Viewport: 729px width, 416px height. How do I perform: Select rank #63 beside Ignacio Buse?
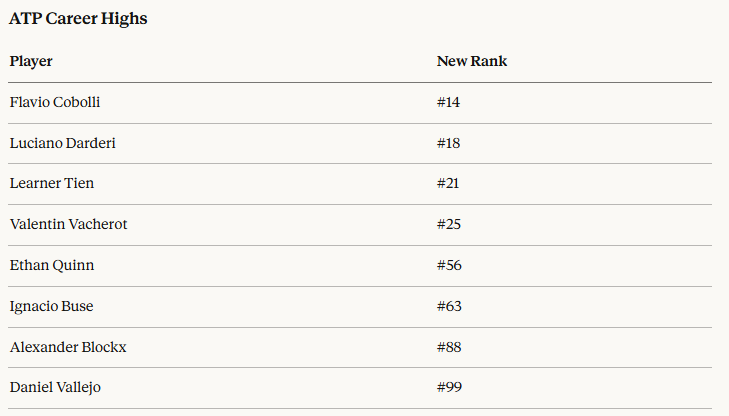coord(449,306)
